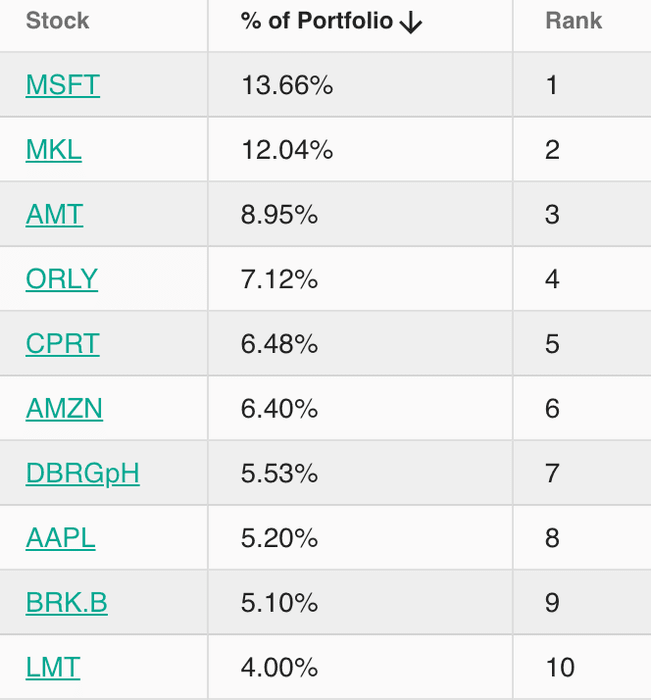Select the % of Portfolio header text
This screenshot has height=700, width=651.
pyautogui.click(x=317, y=21)
